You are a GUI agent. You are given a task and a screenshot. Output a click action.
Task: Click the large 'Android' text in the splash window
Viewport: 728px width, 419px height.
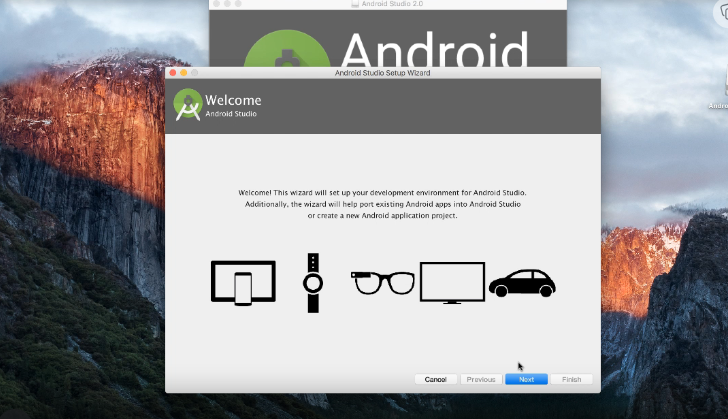click(435, 49)
